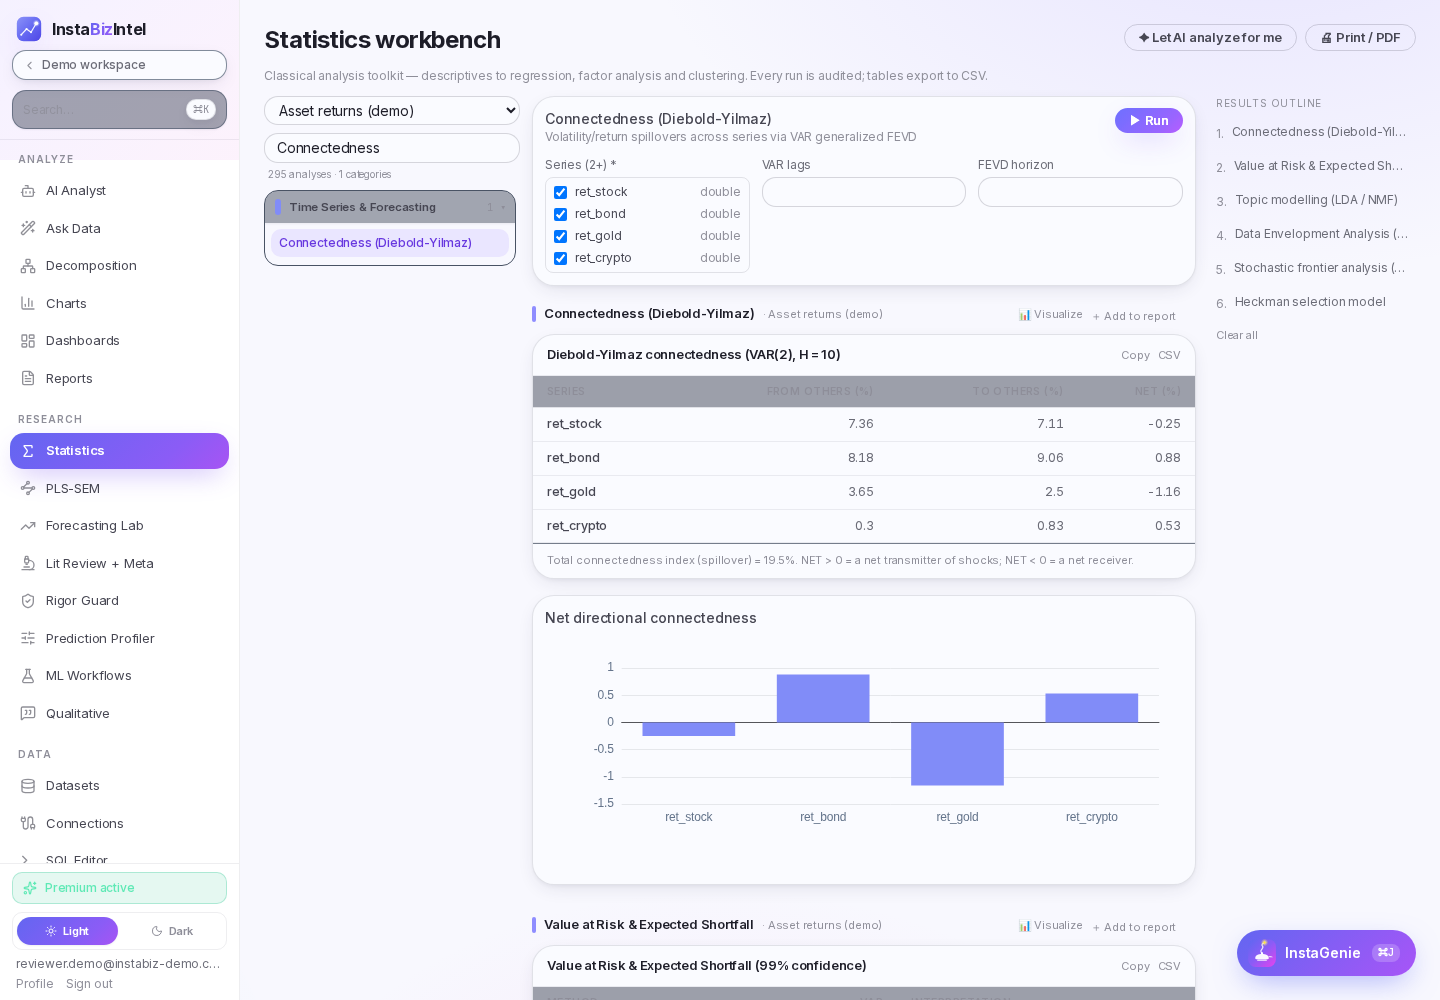Toggle the ret_crypto series checkbox
This screenshot has width=1440, height=1000.
(561, 258)
